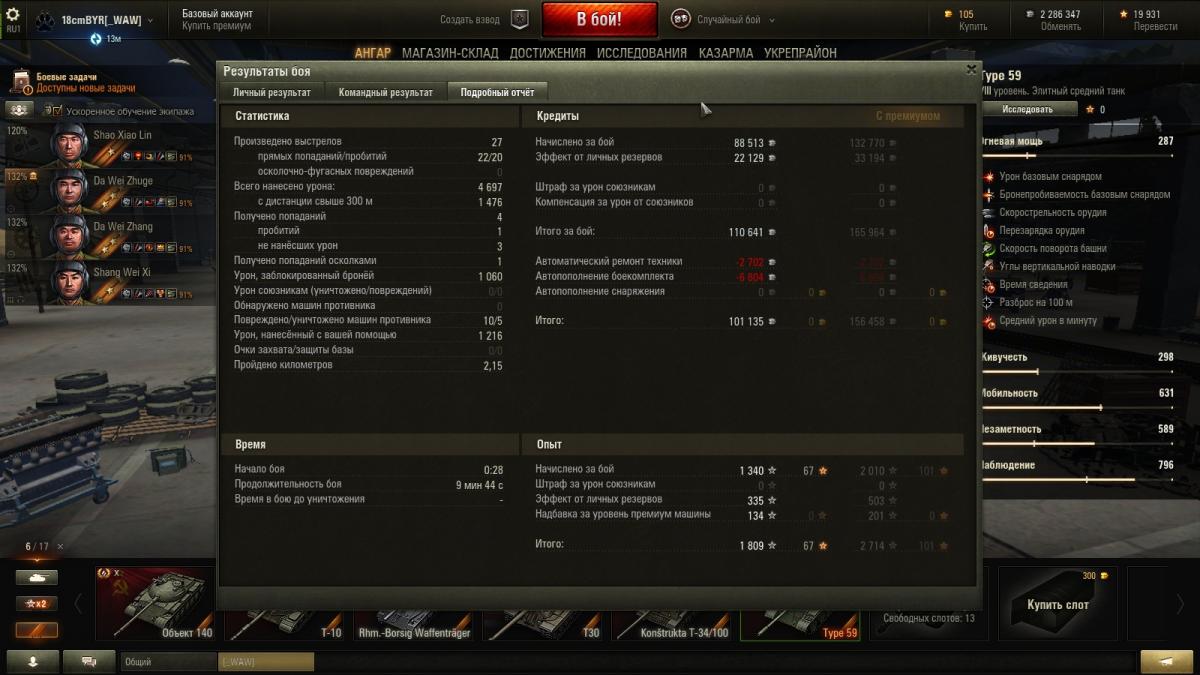Expand the player account dropdown arrow
1200x675 pixels.
(151, 20)
